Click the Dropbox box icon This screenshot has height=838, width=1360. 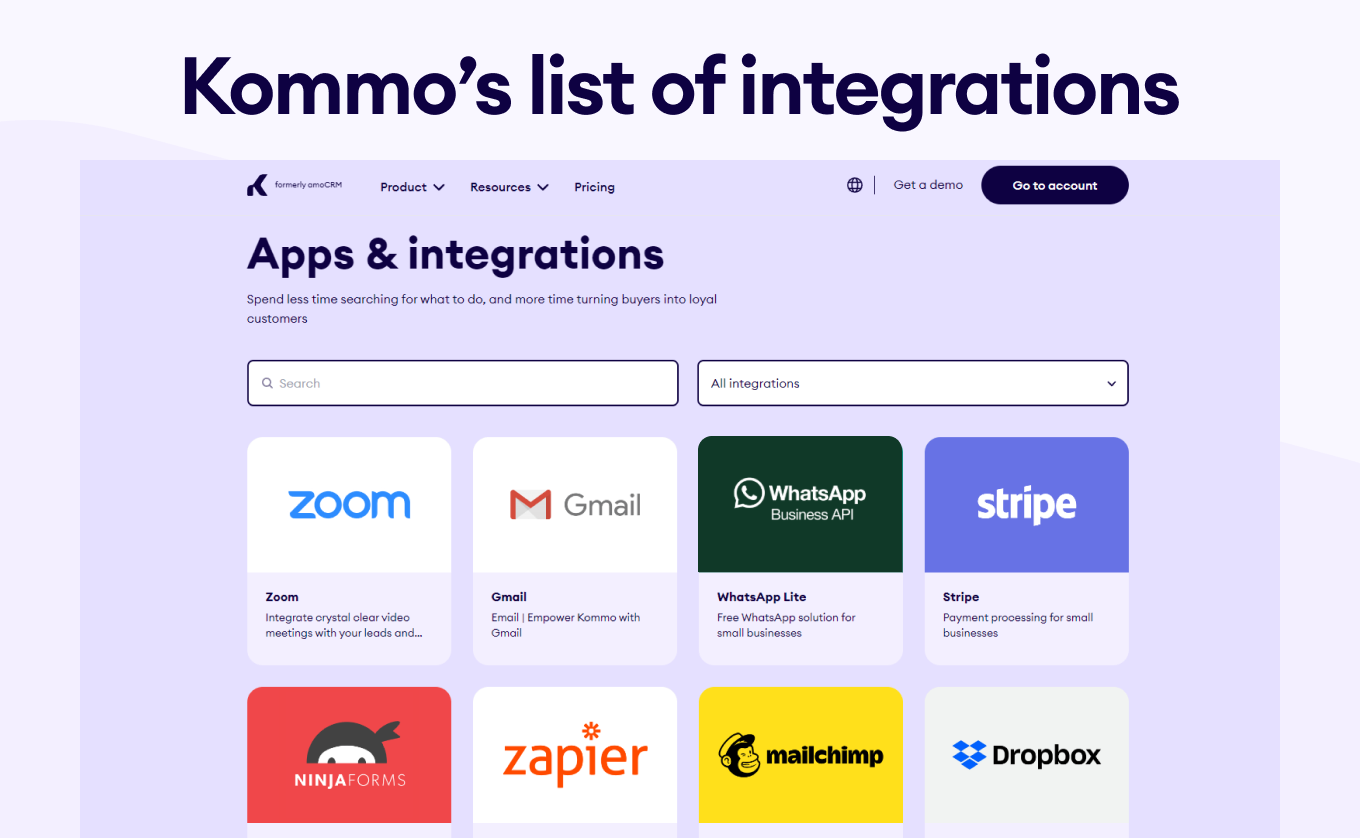click(969, 754)
